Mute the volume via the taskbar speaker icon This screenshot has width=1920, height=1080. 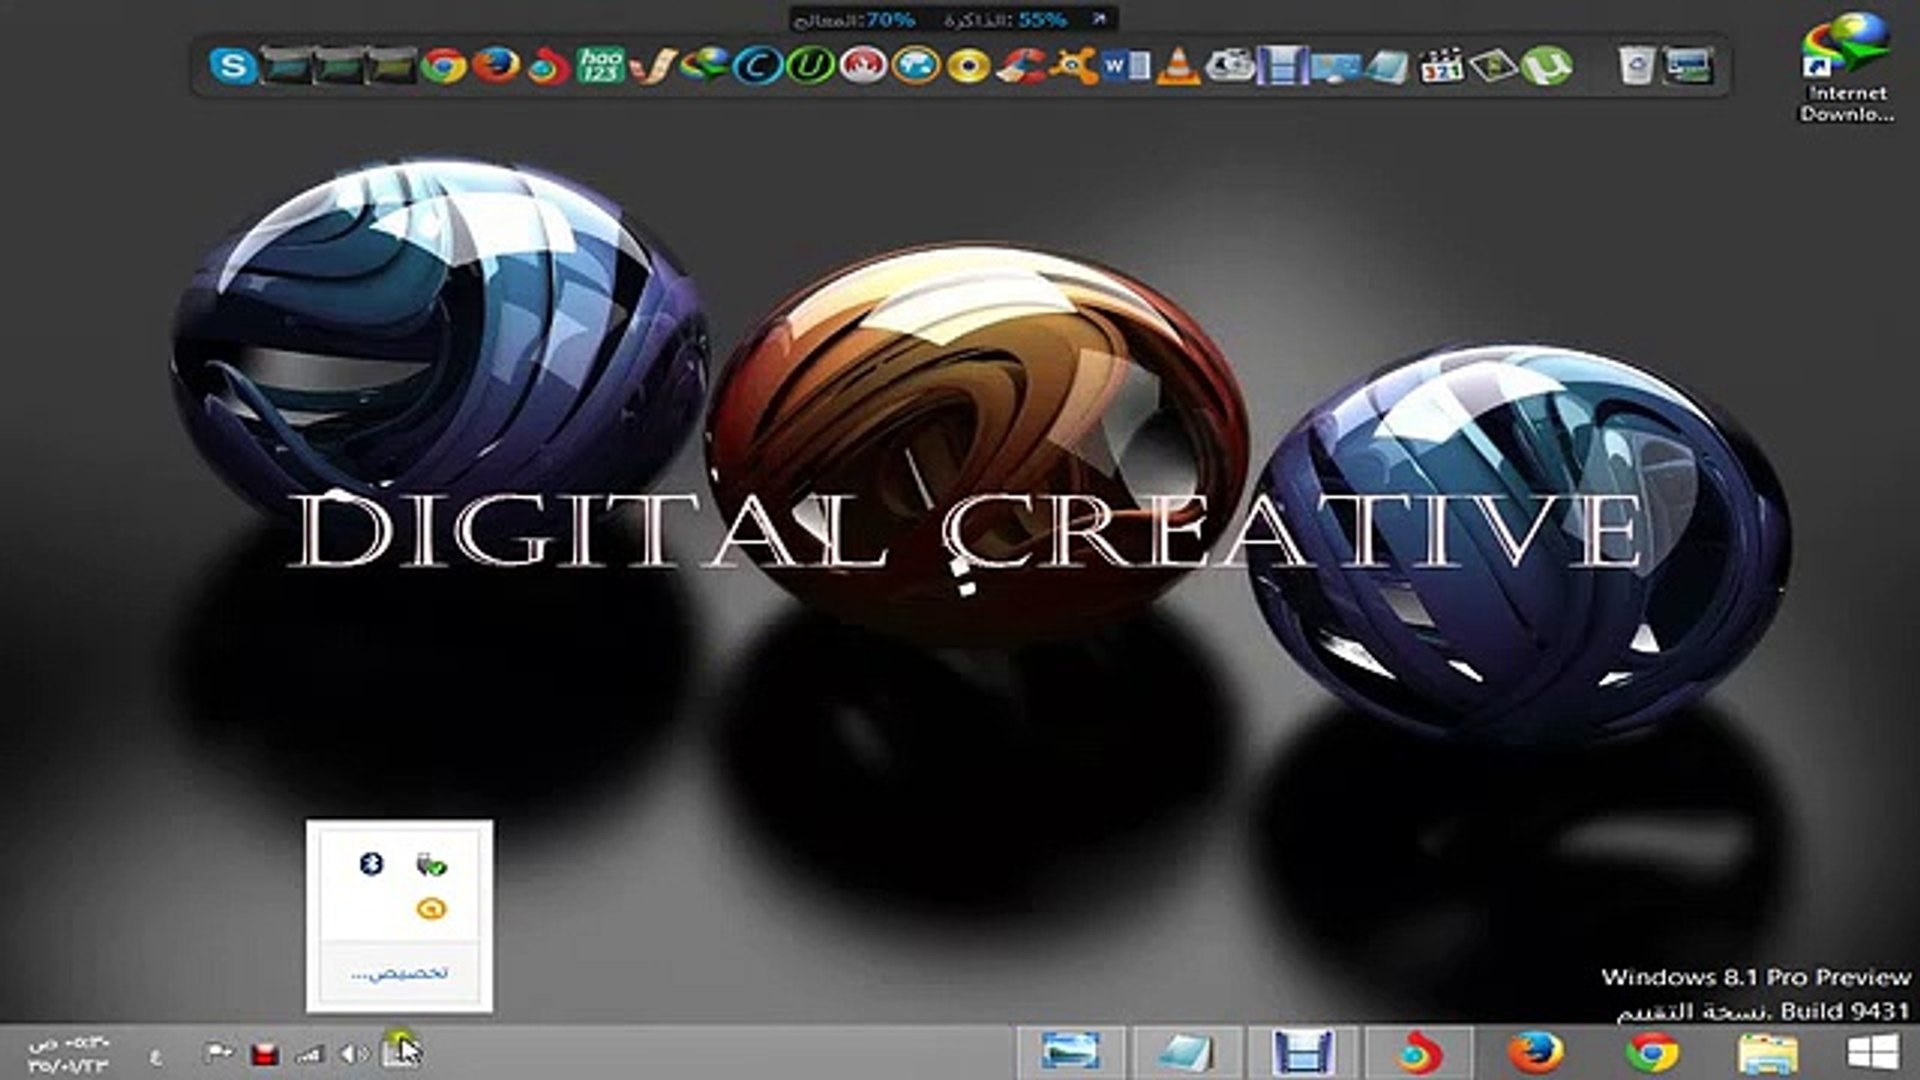[350, 1055]
